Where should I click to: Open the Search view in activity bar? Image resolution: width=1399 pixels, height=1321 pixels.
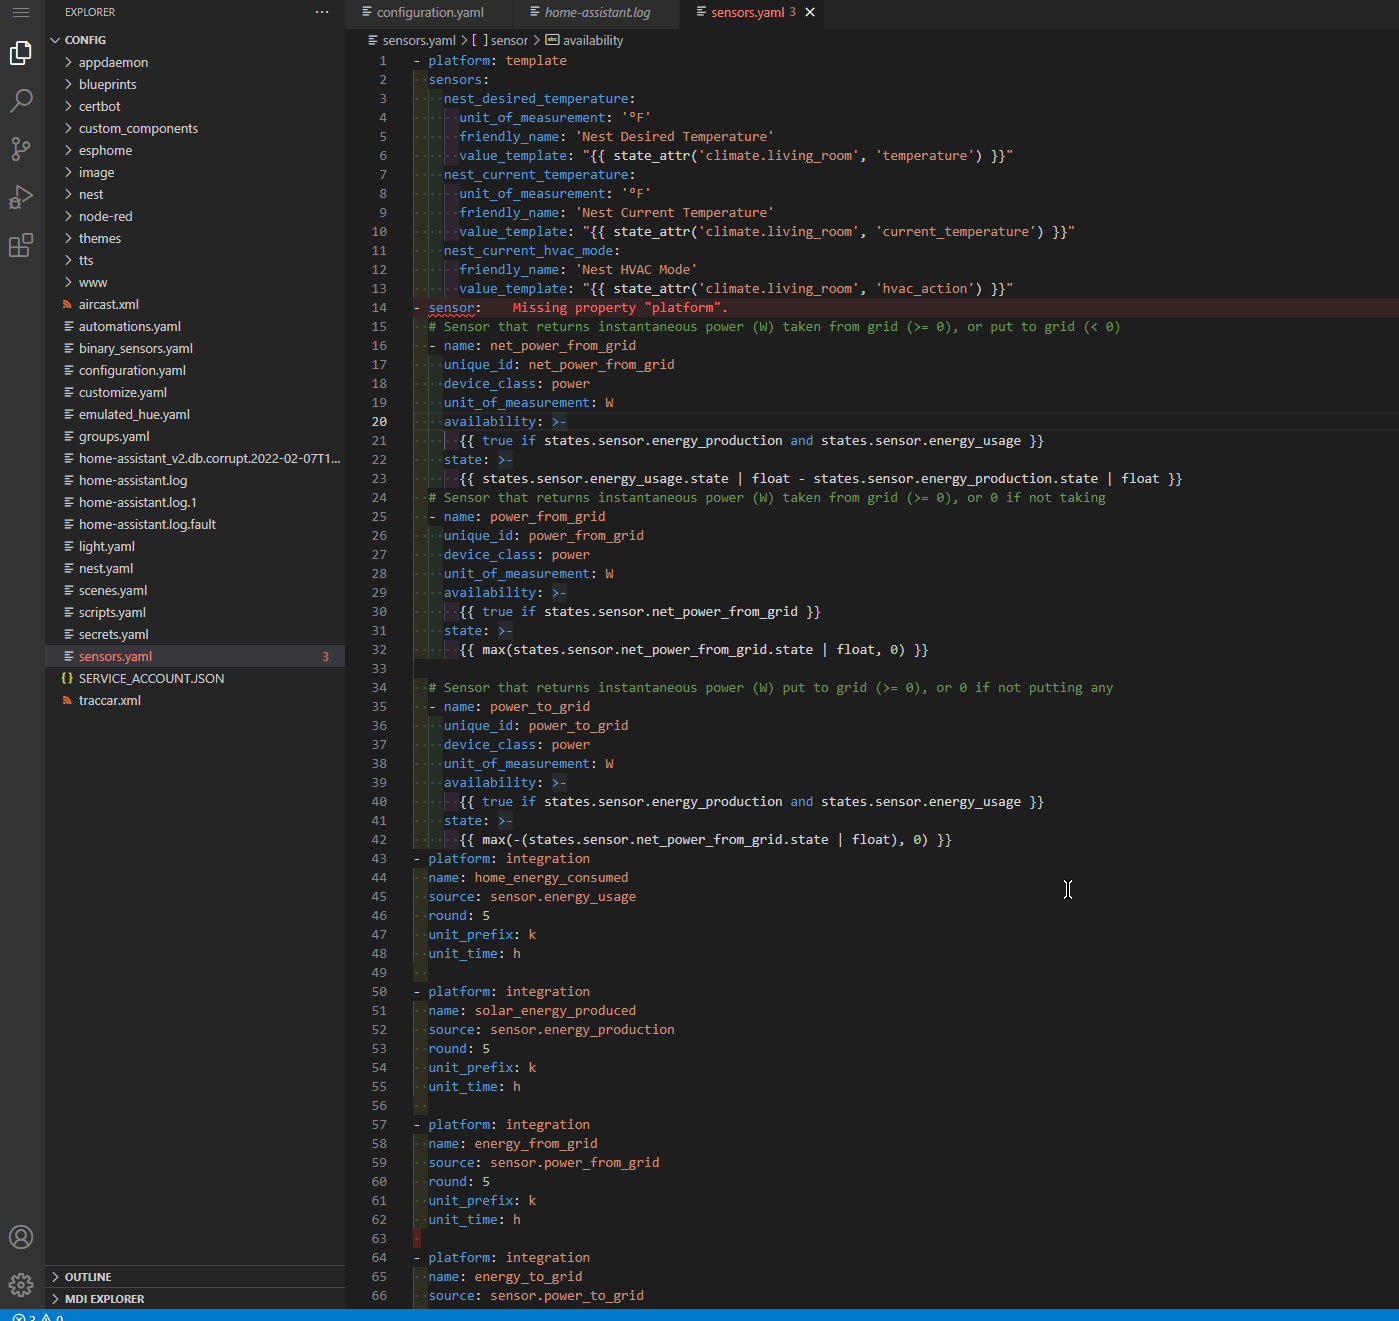21,101
